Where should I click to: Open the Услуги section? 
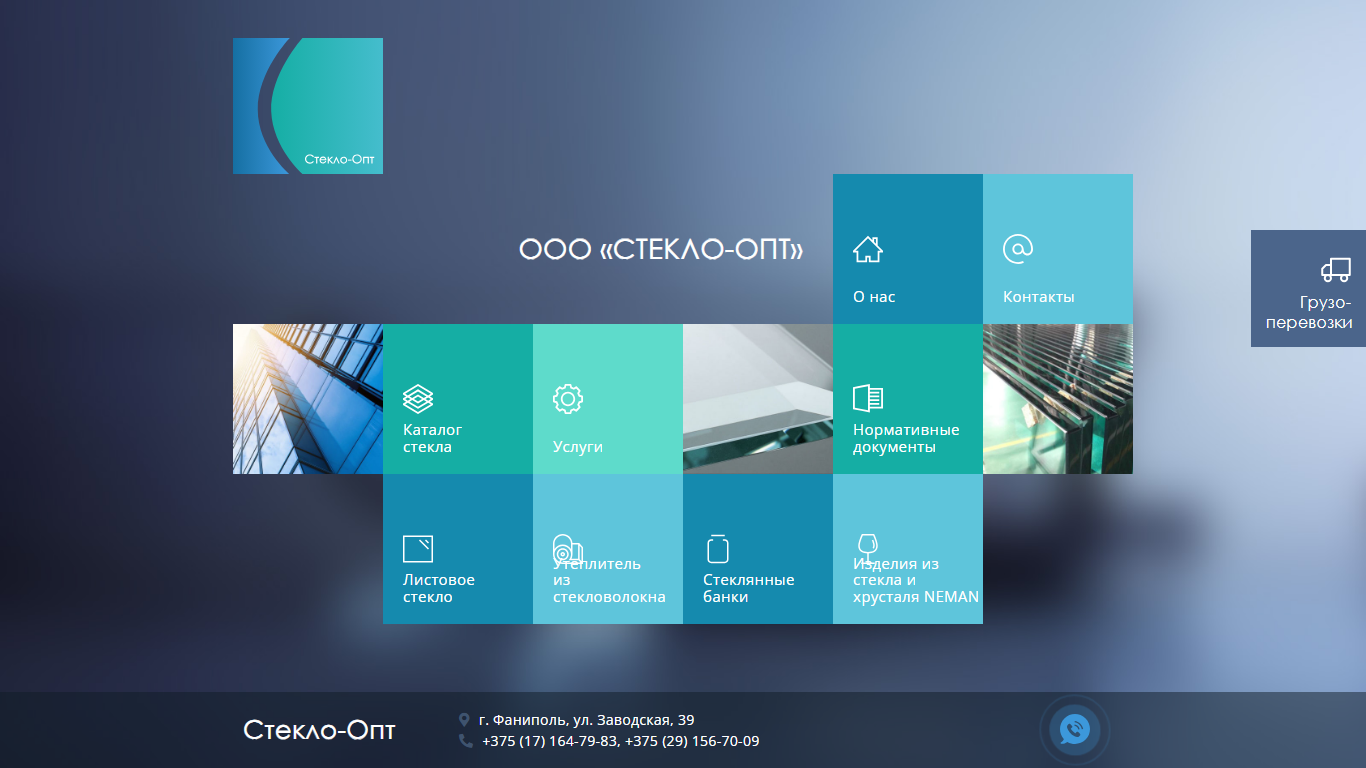(x=608, y=399)
